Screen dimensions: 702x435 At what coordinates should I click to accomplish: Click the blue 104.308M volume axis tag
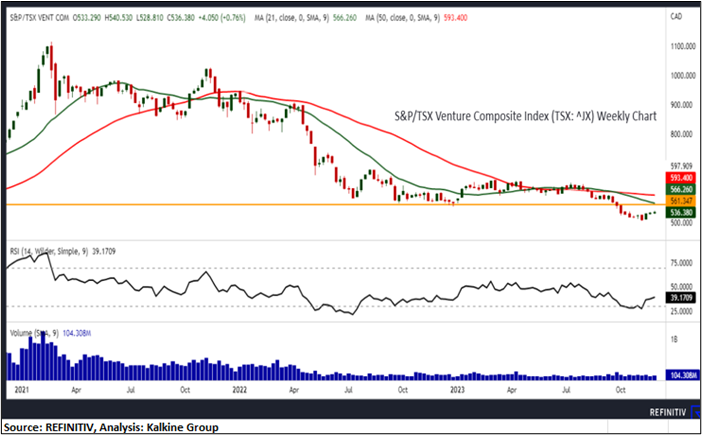[x=681, y=375]
